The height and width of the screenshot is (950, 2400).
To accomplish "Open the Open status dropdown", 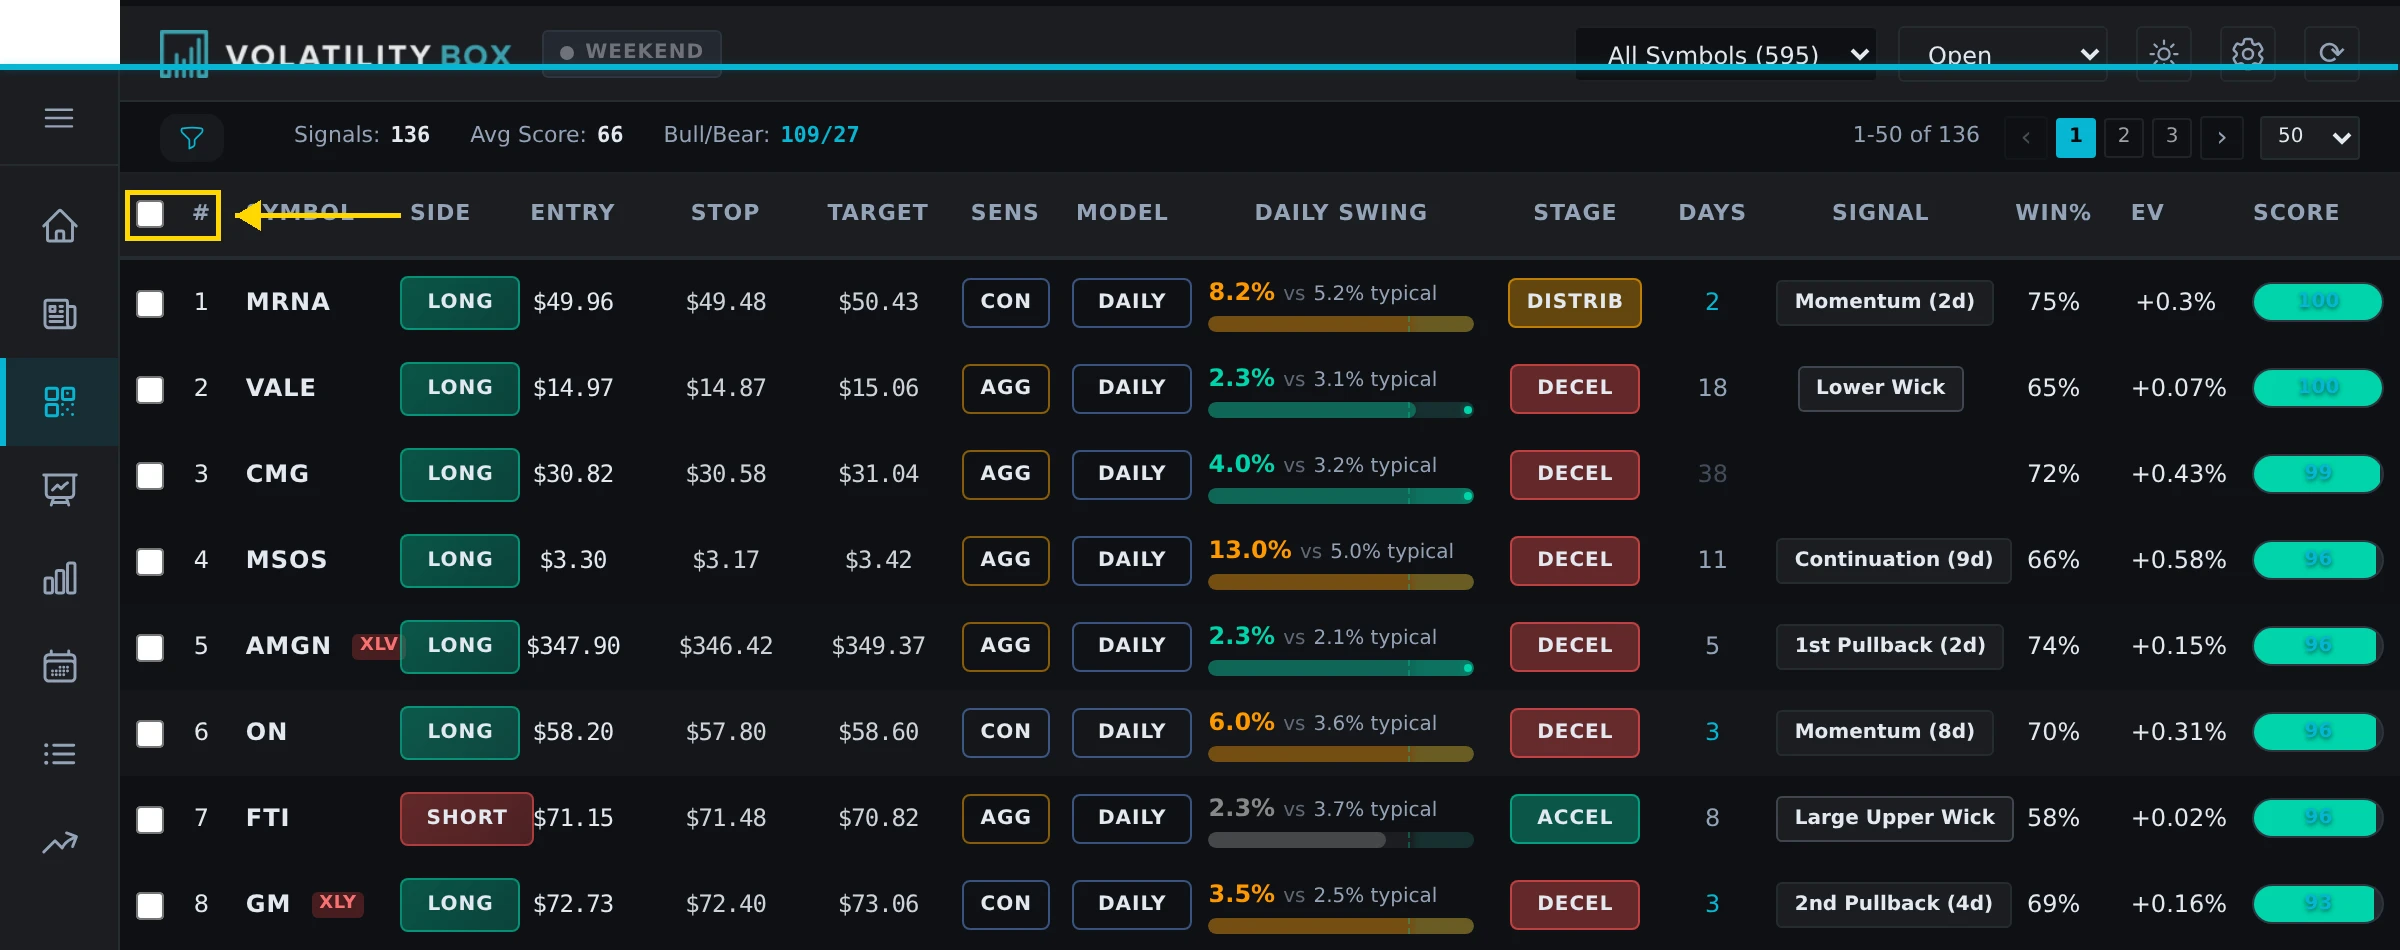I will [x=2002, y=54].
